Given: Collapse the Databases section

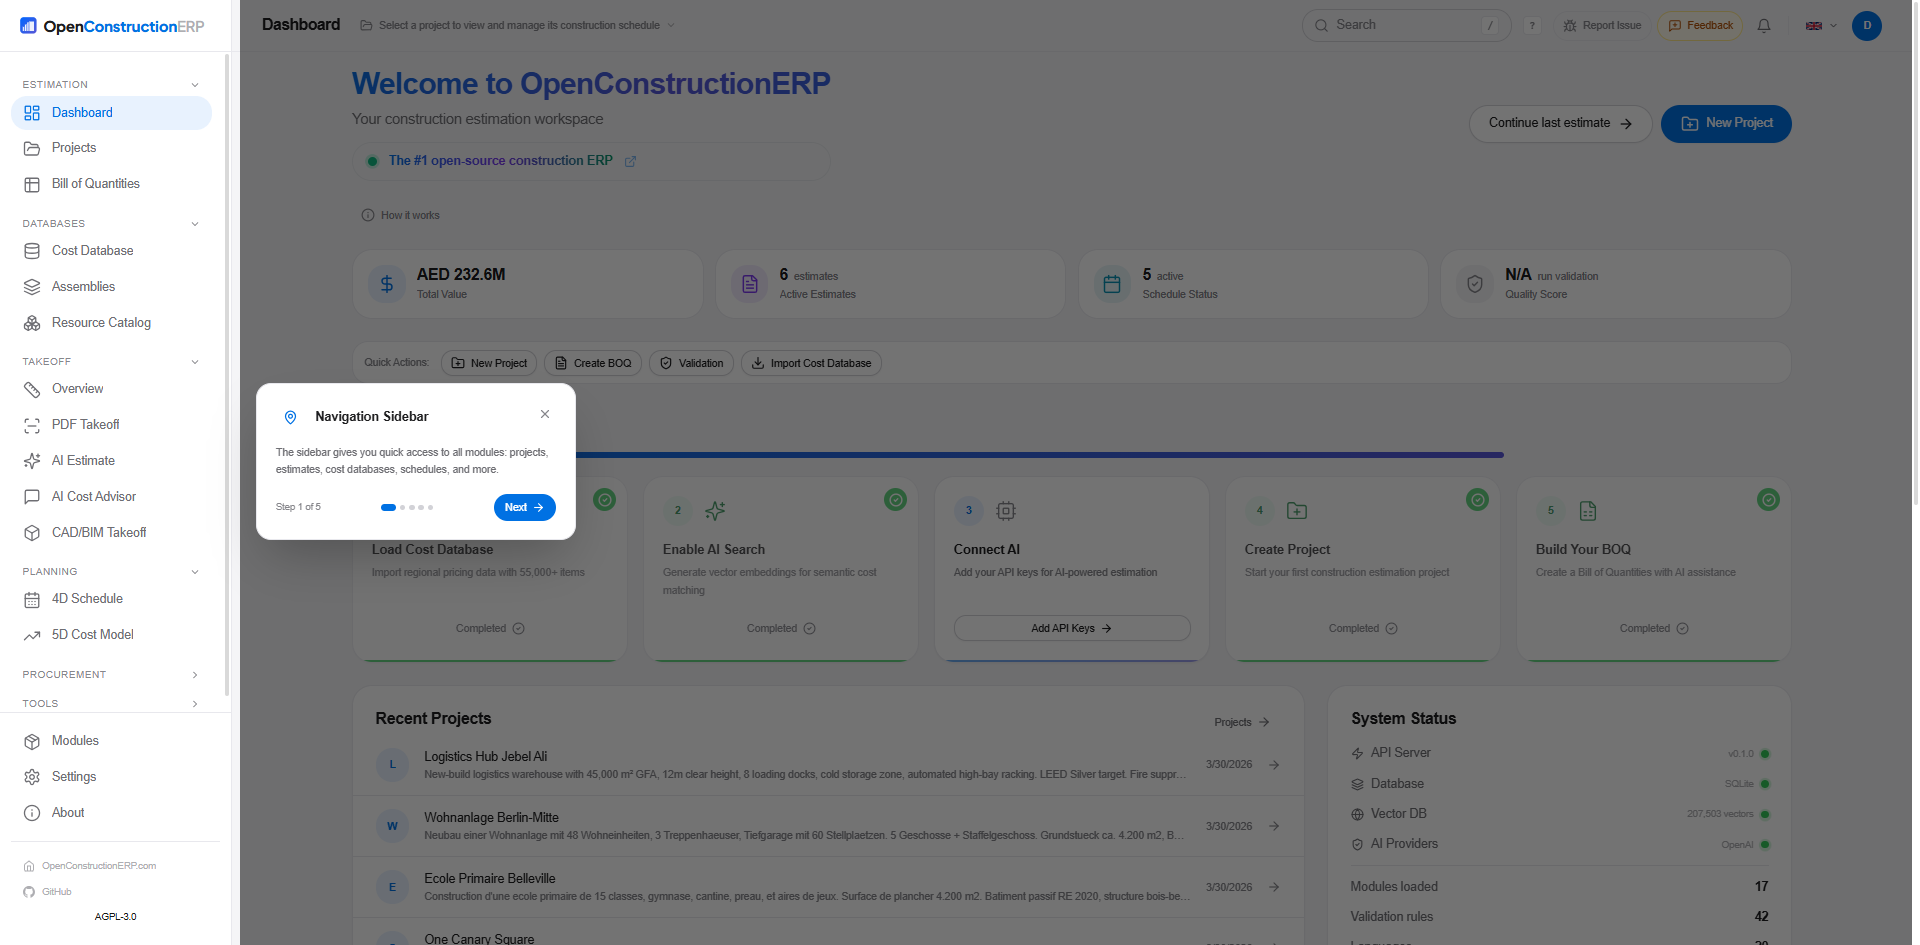Looking at the screenshot, I should [x=195, y=224].
